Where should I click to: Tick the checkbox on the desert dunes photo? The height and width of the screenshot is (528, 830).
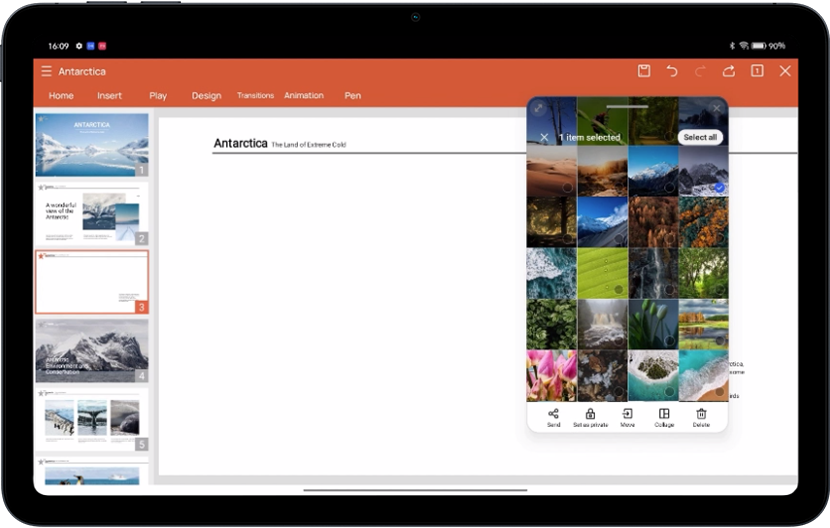(x=567, y=187)
